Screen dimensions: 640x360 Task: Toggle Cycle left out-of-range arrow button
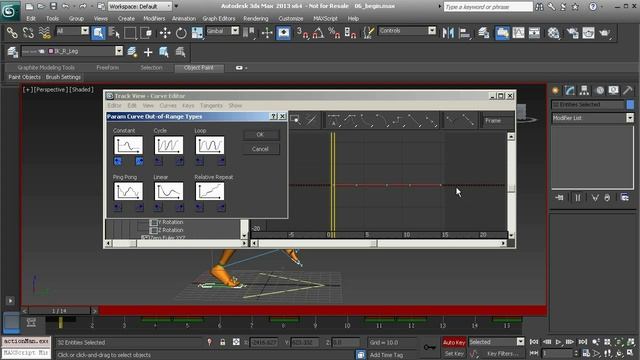(x=158, y=161)
